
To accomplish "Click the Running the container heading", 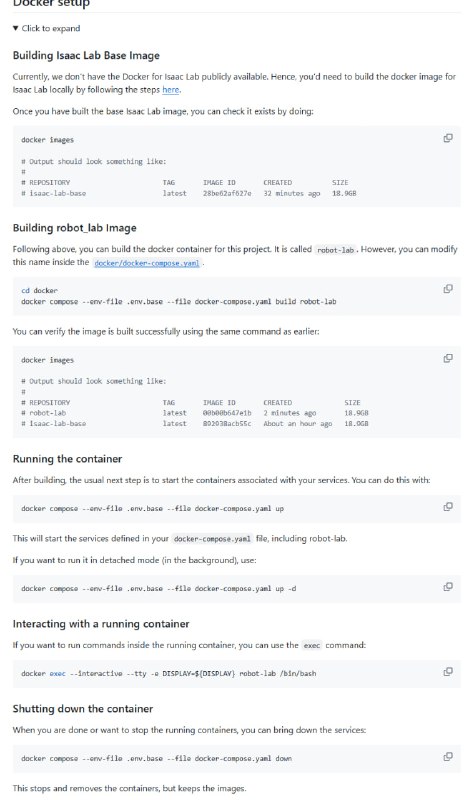I will (x=67, y=459).
